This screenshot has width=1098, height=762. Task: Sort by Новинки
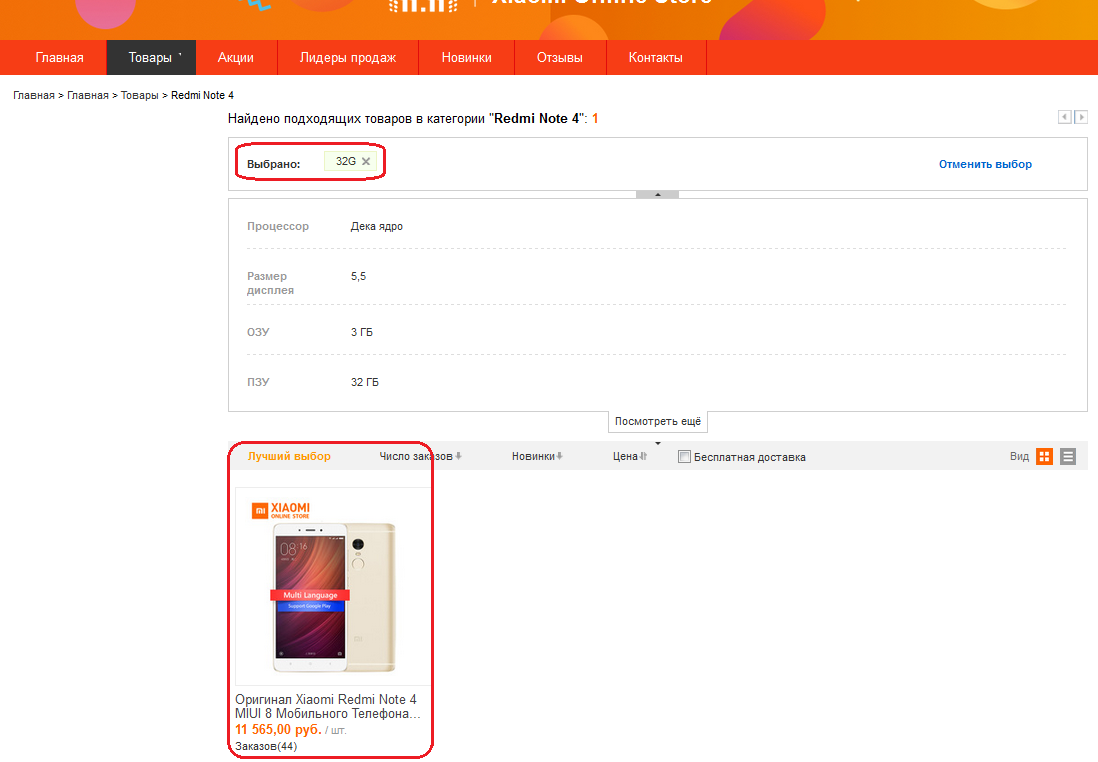tap(537, 457)
